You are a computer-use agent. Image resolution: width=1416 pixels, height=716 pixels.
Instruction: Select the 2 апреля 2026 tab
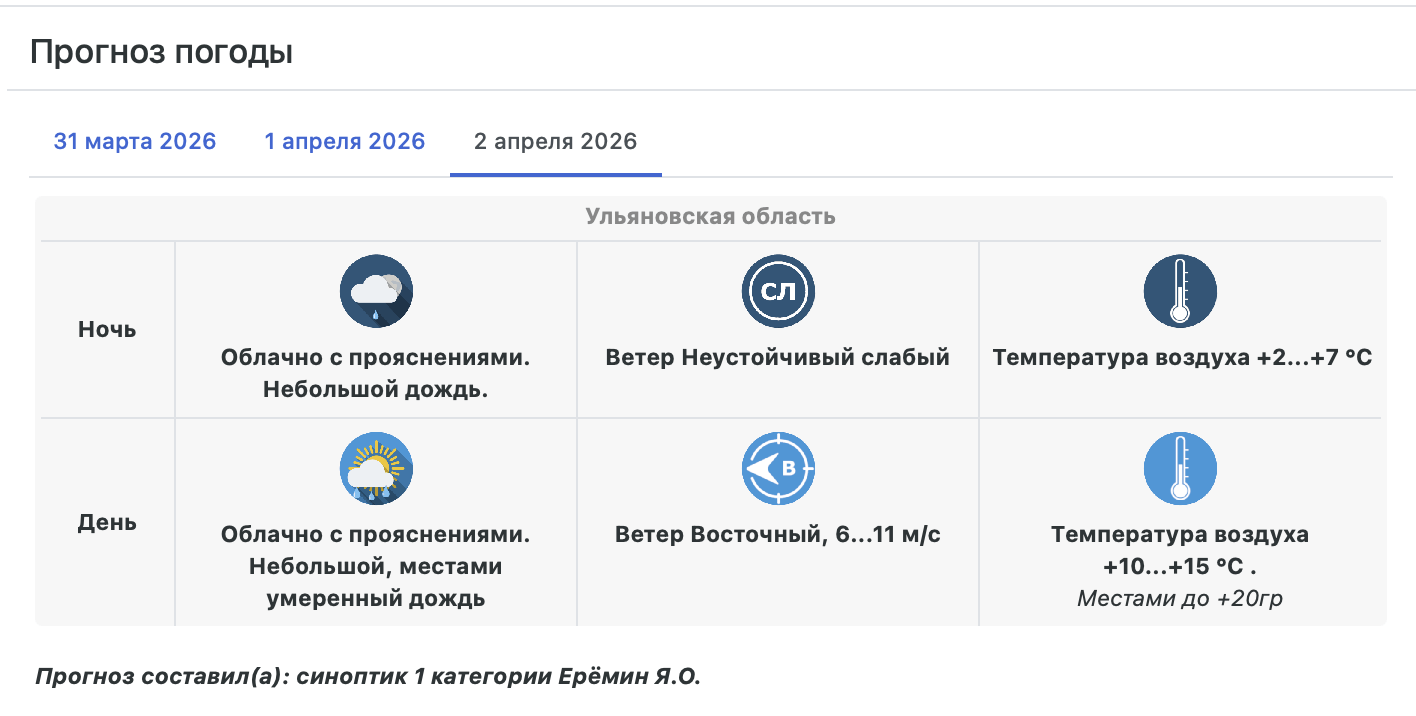555,141
